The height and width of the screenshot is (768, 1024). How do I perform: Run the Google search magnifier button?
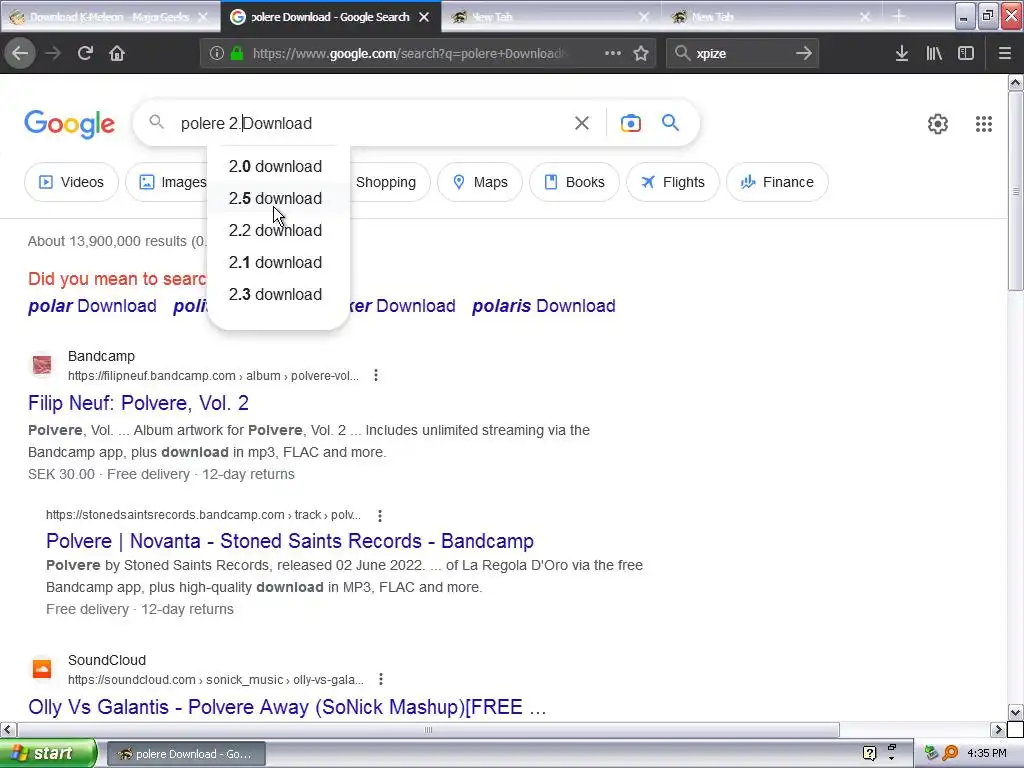[x=670, y=123]
